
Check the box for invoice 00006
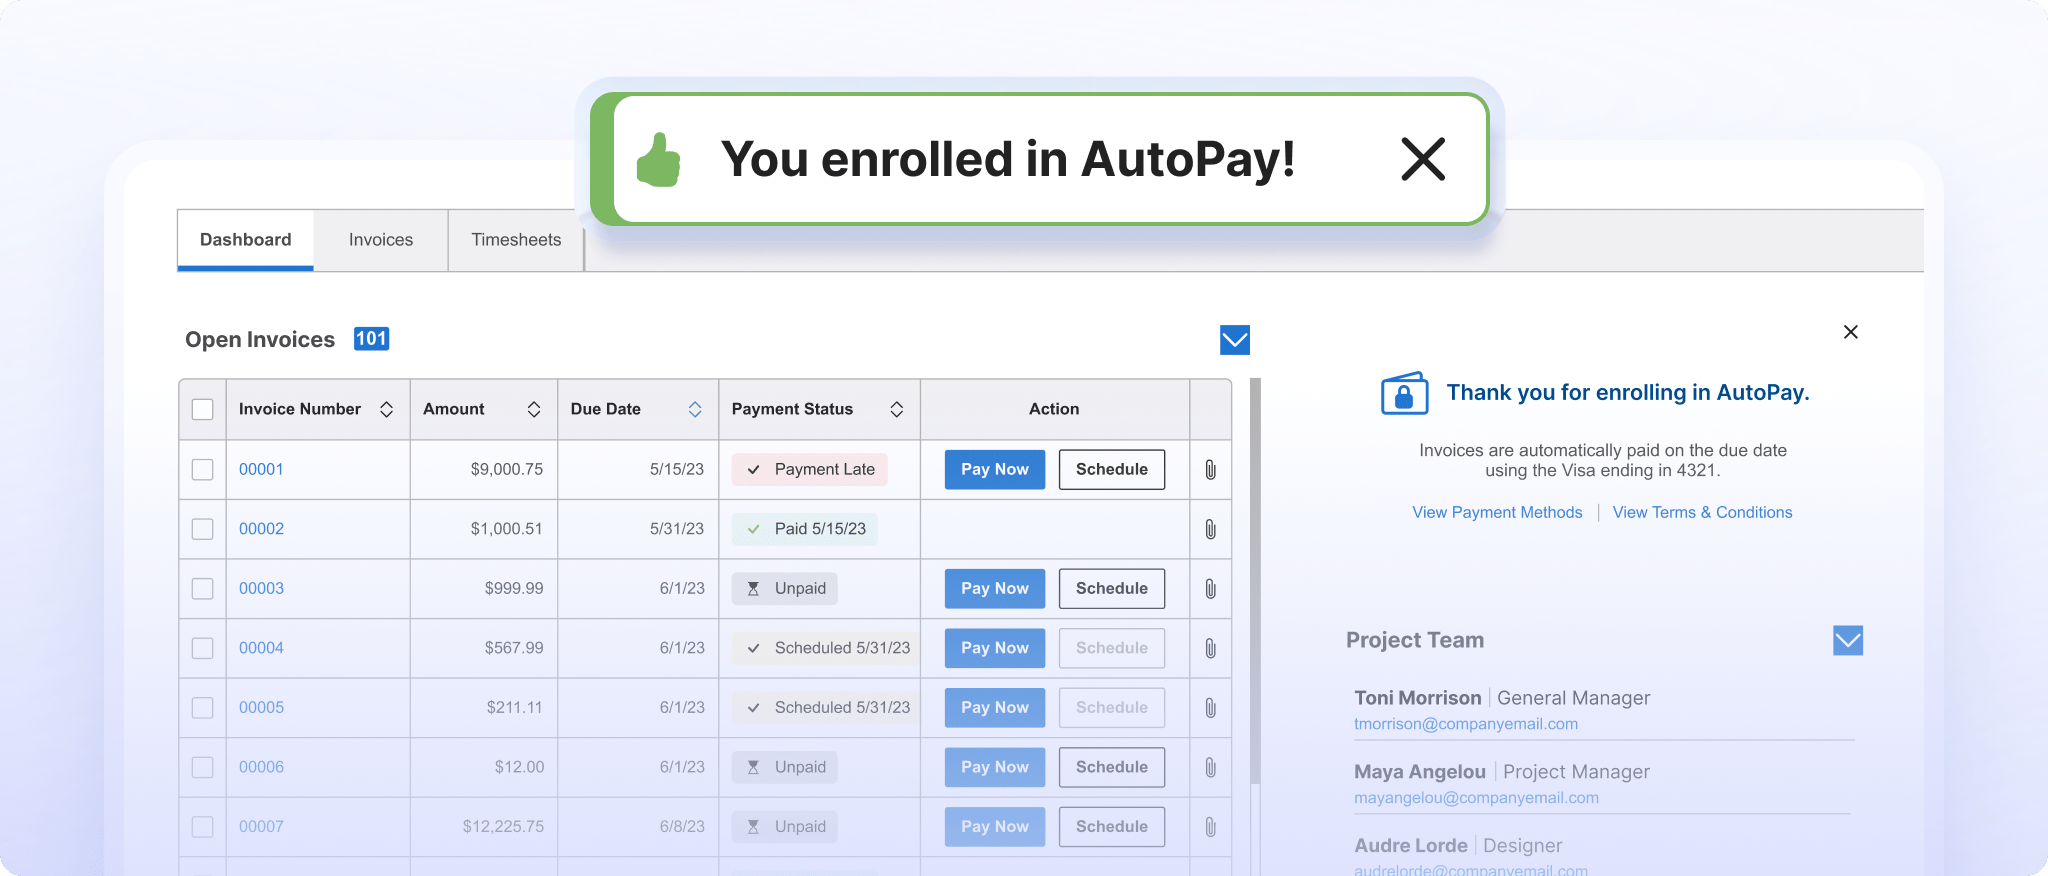203,767
